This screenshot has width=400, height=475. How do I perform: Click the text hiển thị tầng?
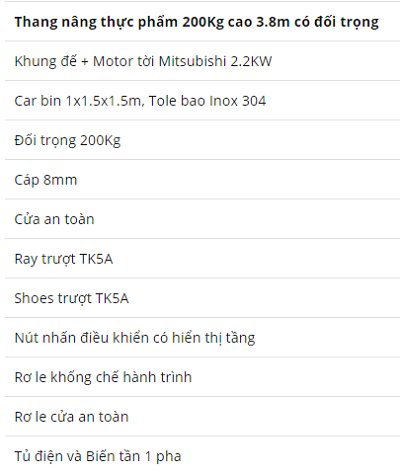pyautogui.click(x=214, y=338)
